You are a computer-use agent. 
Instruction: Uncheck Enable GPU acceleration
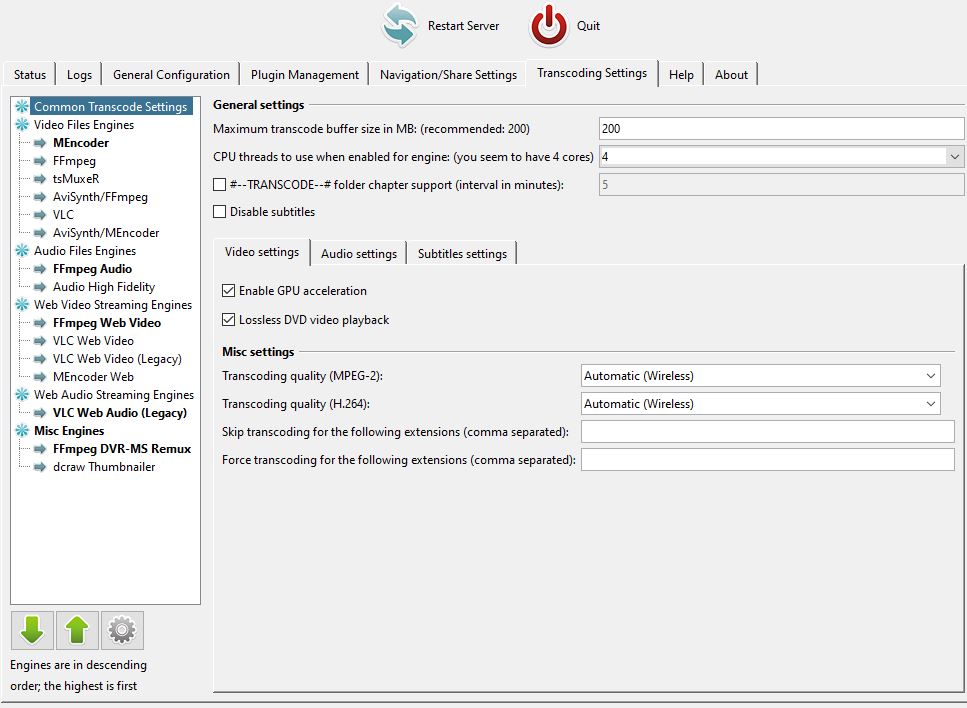229,290
